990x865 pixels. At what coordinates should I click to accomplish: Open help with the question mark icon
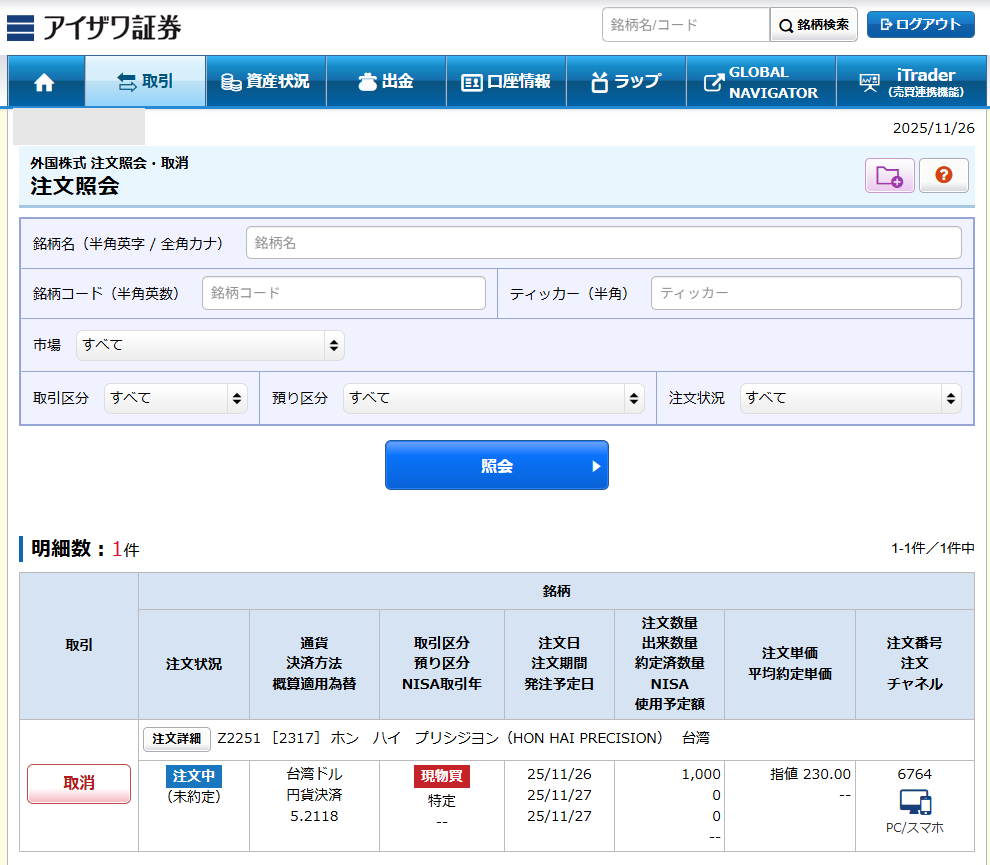944,176
